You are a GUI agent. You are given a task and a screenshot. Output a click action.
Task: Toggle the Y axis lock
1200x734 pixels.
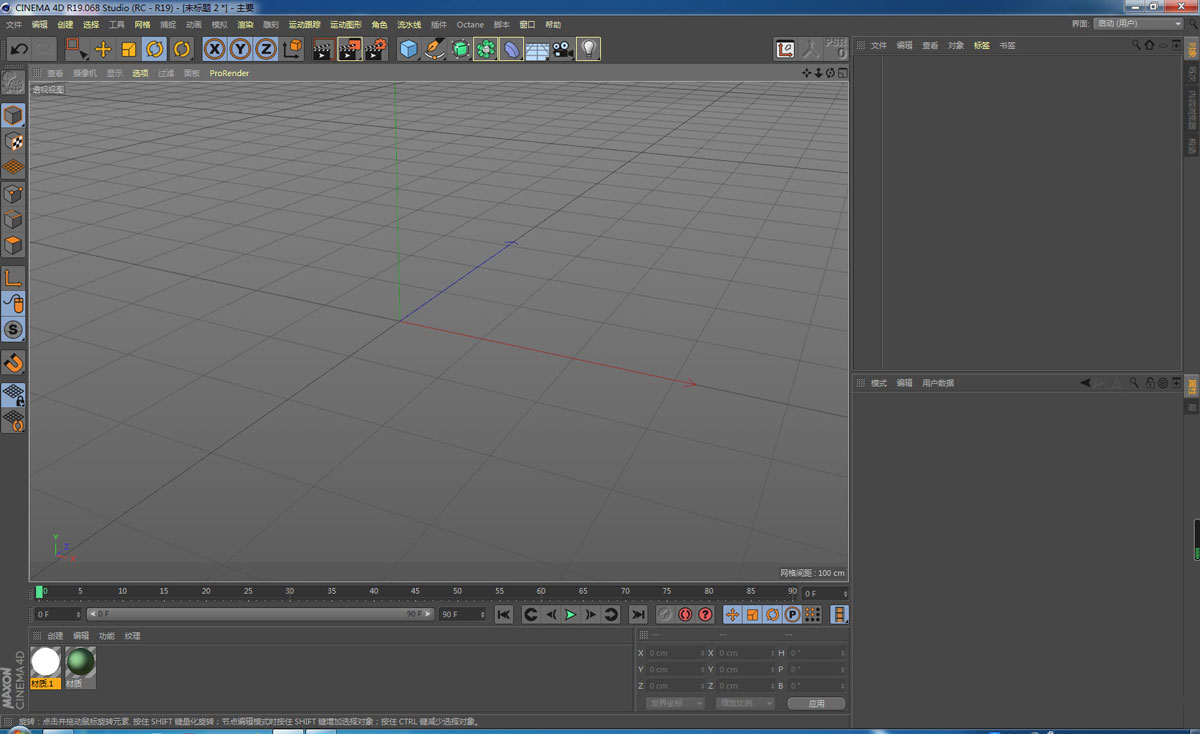[x=240, y=49]
